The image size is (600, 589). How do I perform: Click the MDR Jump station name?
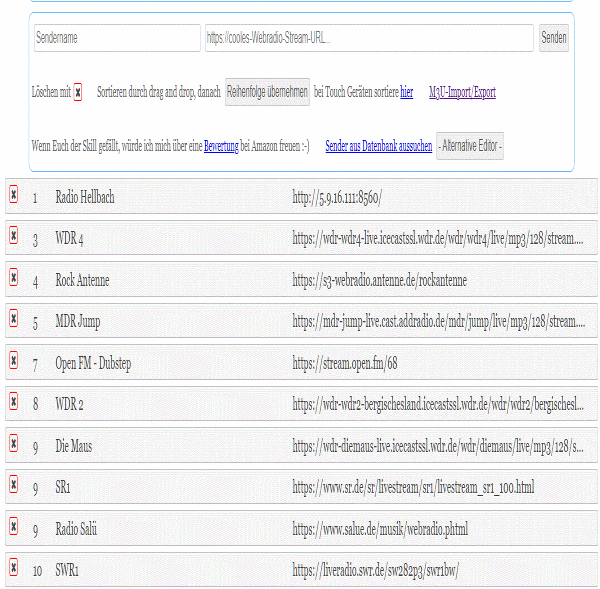click(x=78, y=321)
